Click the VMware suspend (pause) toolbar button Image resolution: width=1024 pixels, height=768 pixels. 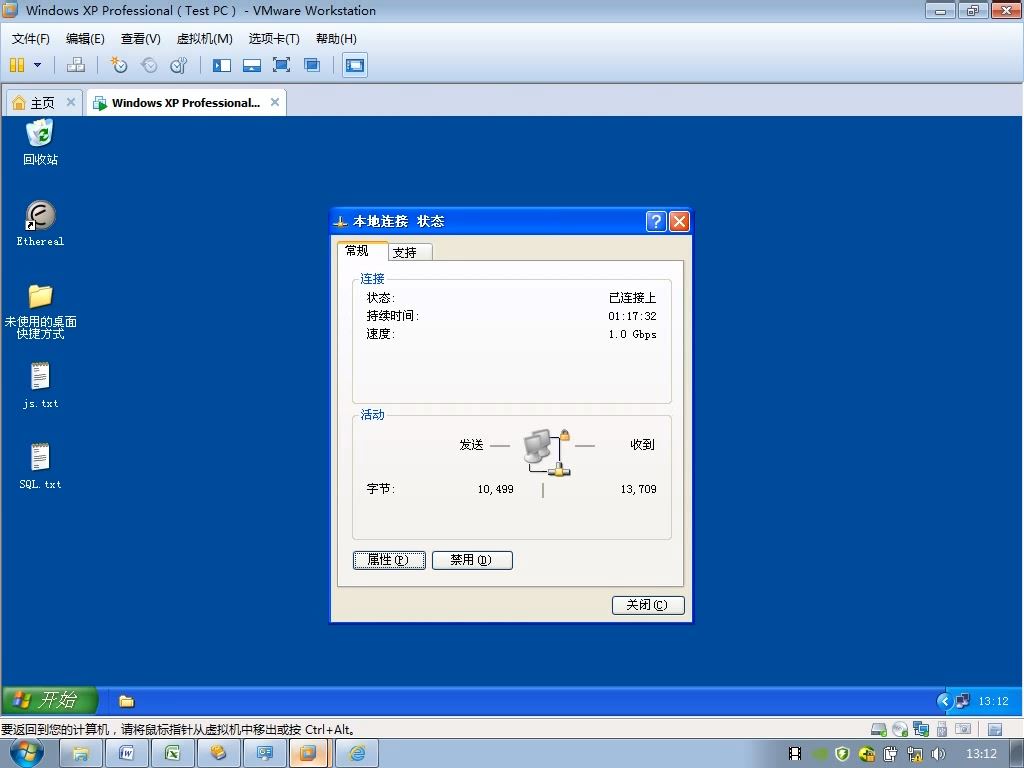point(17,65)
